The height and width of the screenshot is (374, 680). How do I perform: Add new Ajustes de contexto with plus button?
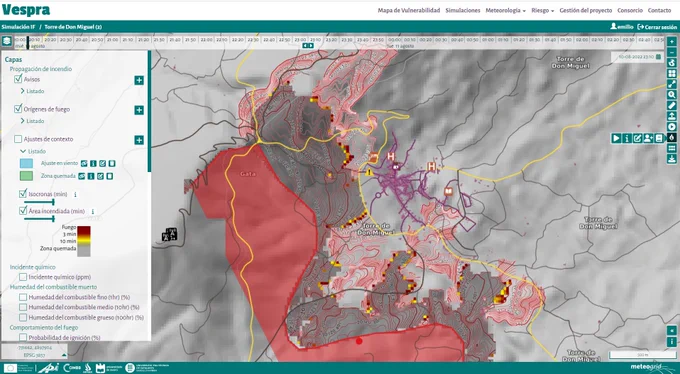(x=139, y=140)
